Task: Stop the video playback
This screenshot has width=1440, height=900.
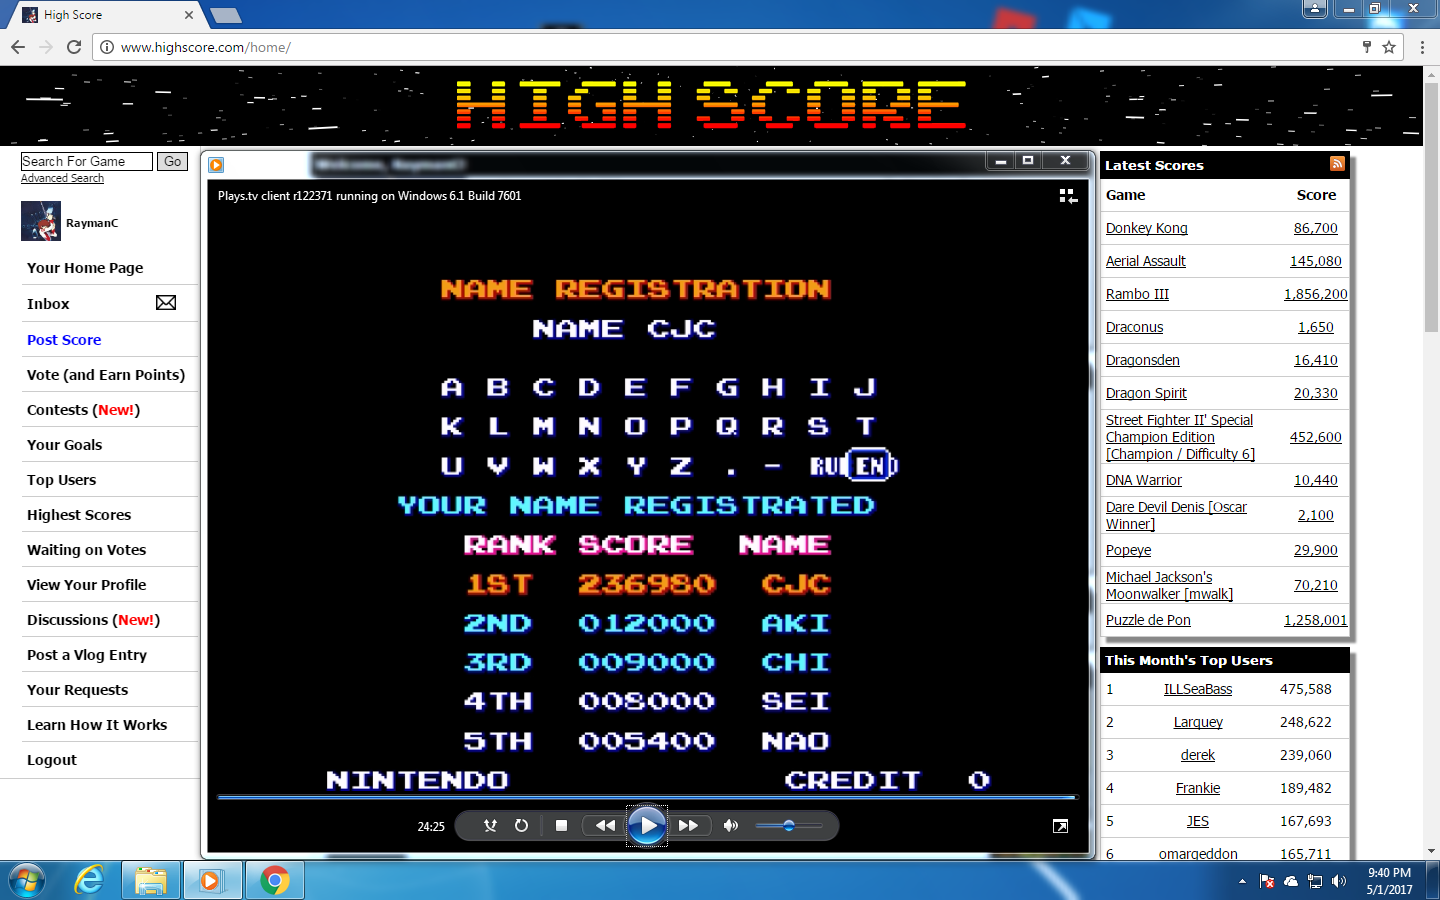Action: (x=561, y=826)
